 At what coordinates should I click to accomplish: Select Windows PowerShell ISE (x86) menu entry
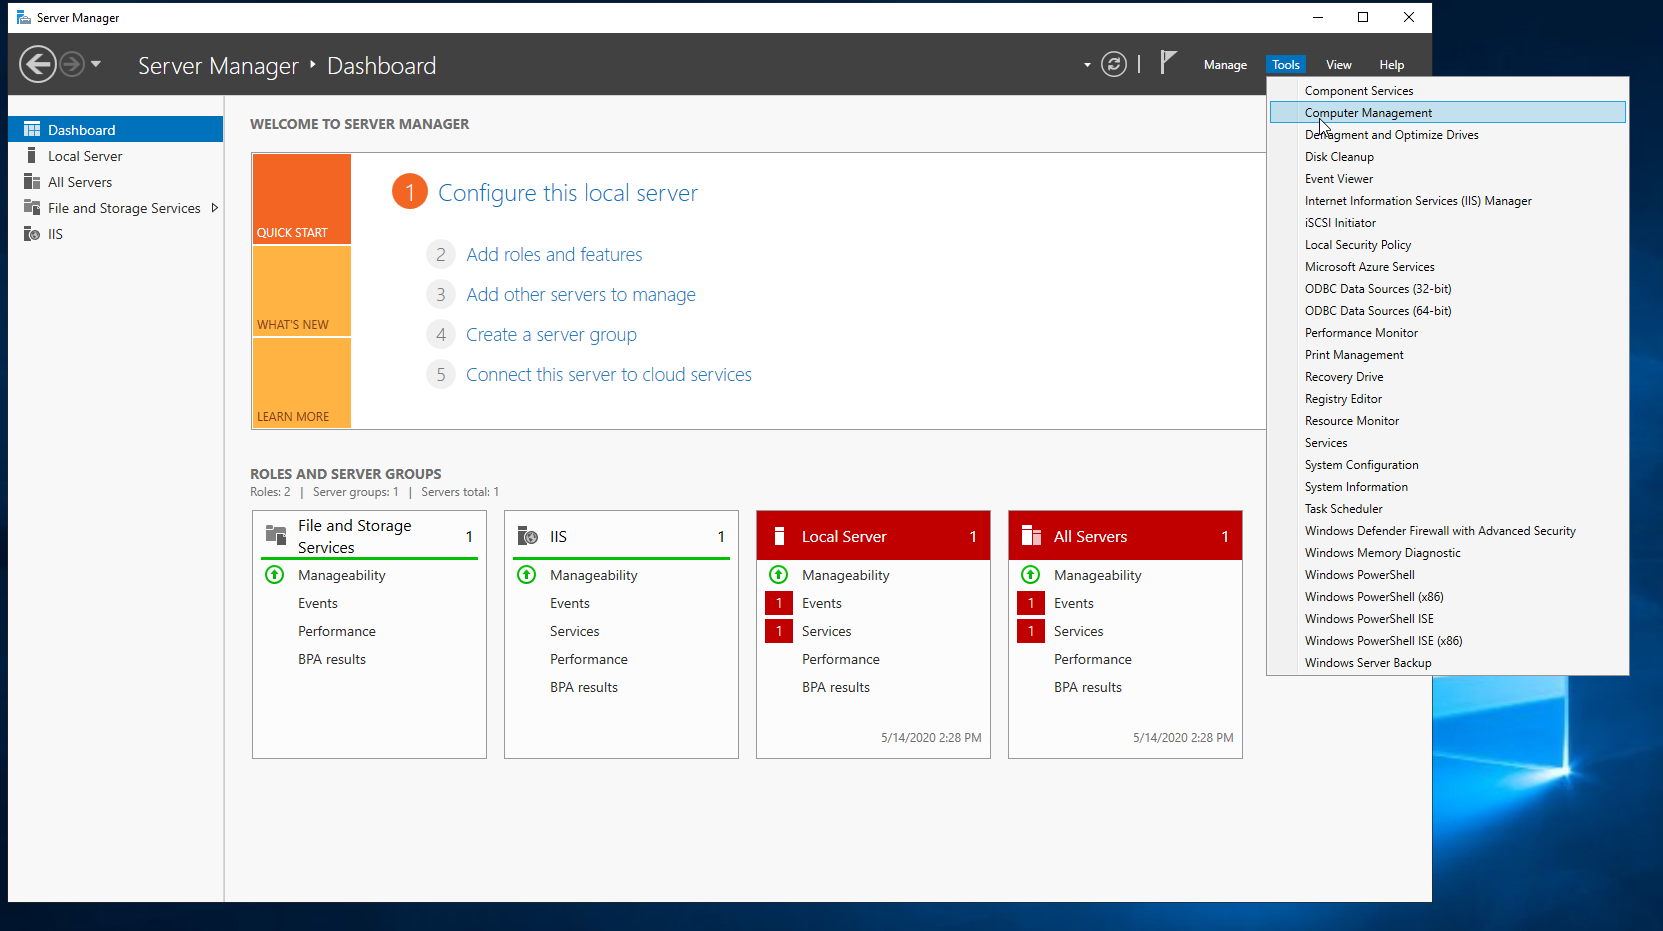coord(1447,641)
